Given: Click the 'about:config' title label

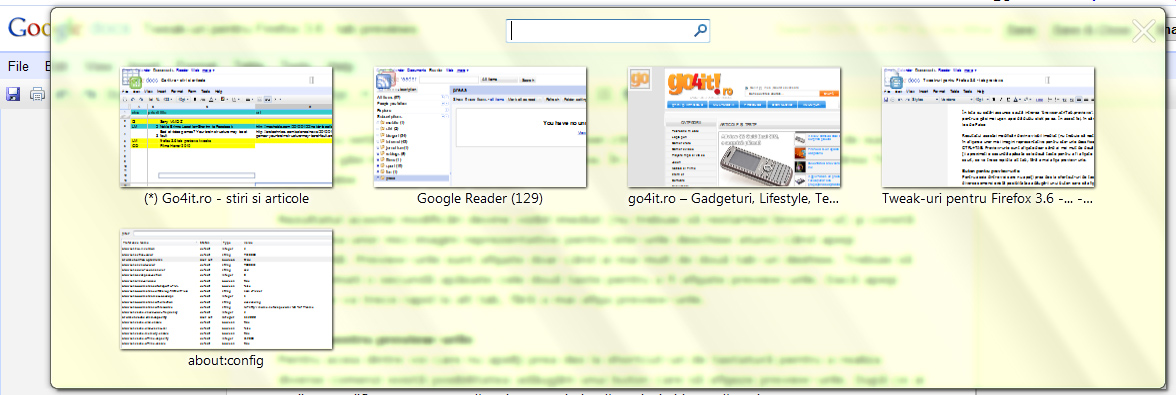Looking at the screenshot, I should pyautogui.click(x=226, y=361).
